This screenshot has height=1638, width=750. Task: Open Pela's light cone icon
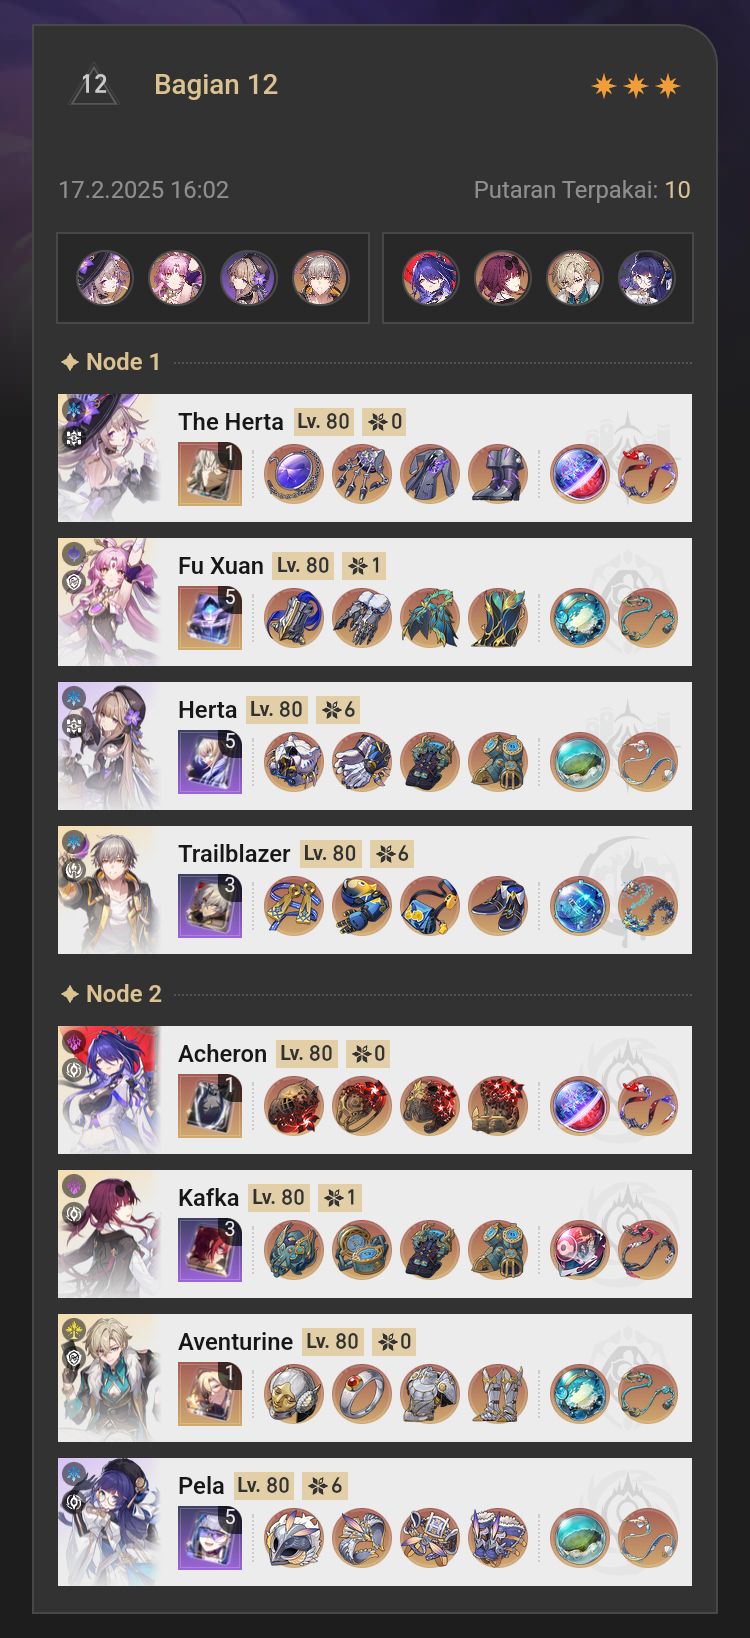click(210, 1538)
